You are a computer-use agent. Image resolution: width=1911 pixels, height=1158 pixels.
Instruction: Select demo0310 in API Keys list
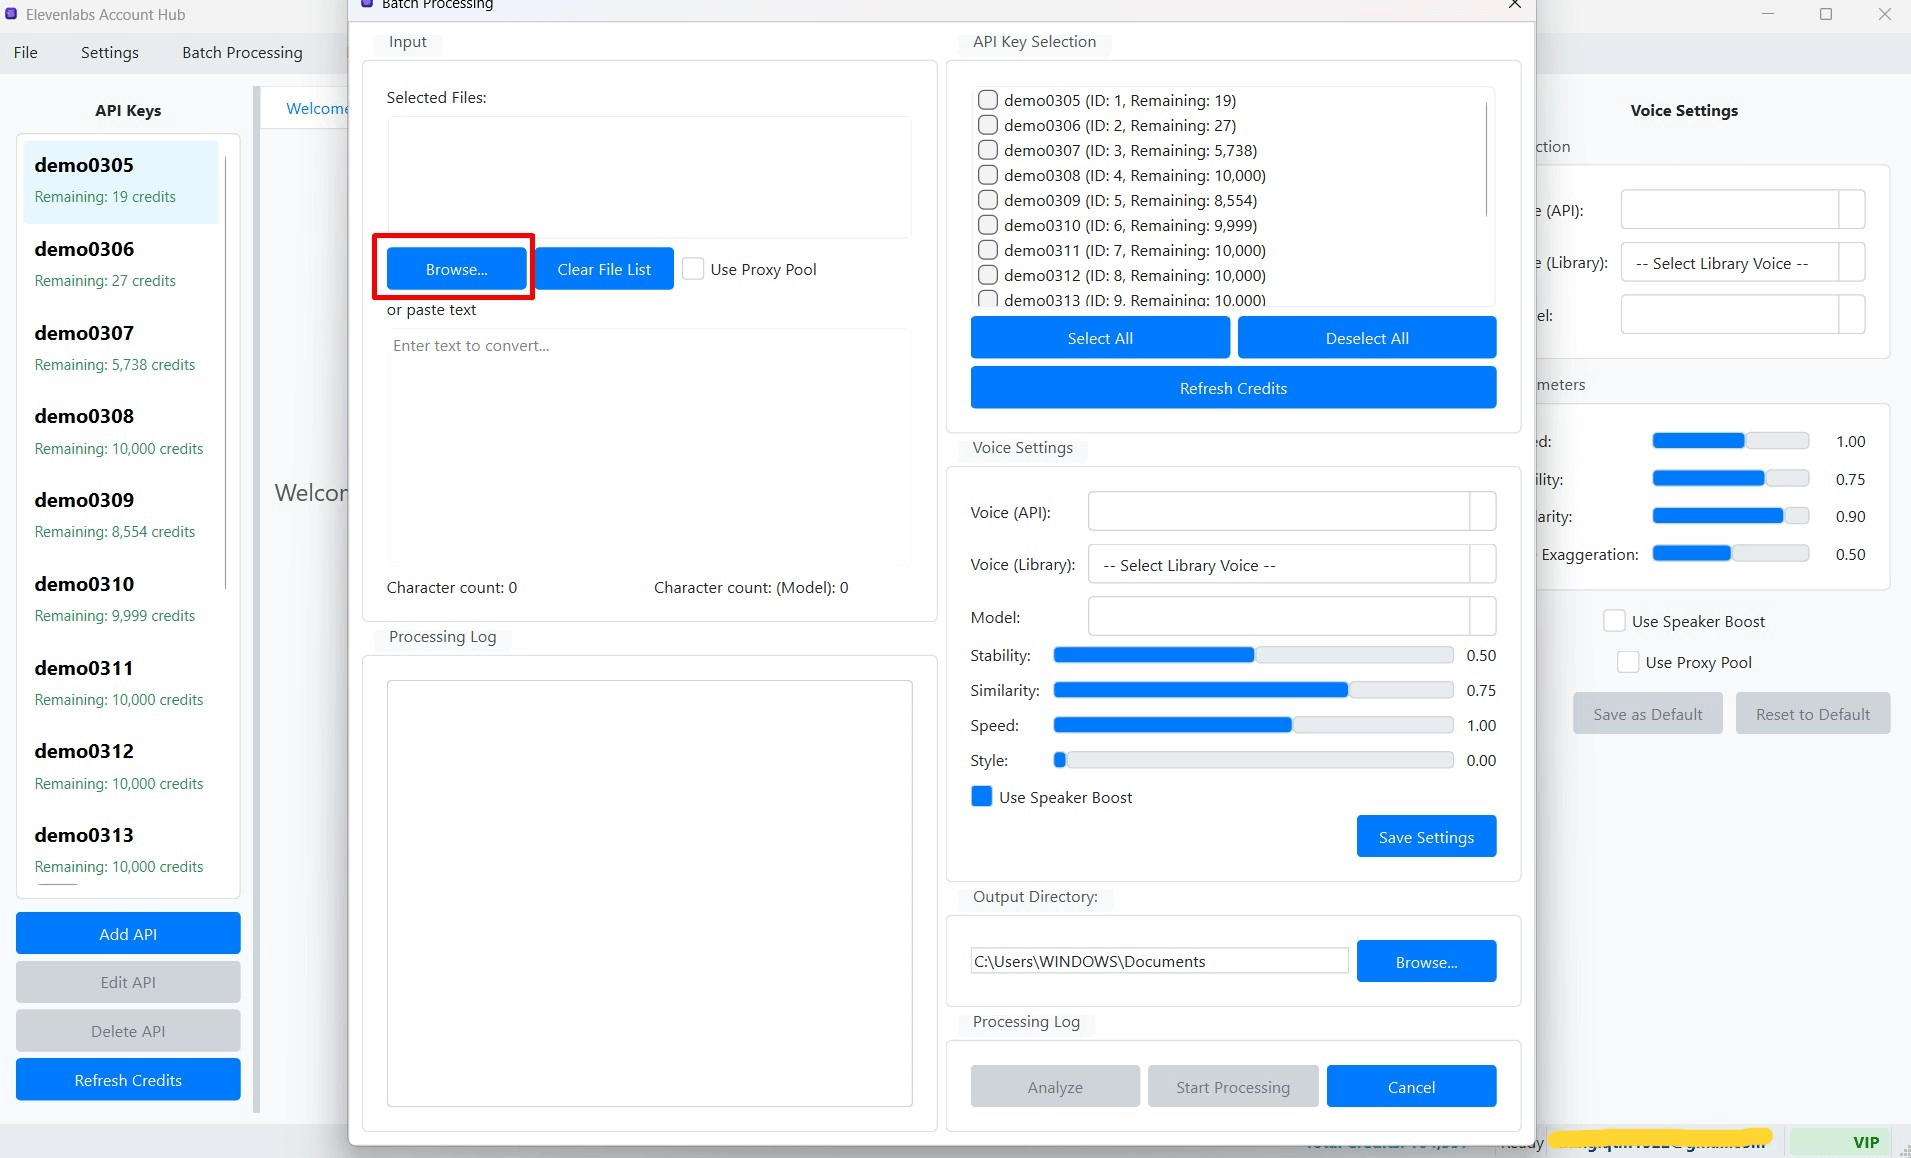click(x=119, y=600)
